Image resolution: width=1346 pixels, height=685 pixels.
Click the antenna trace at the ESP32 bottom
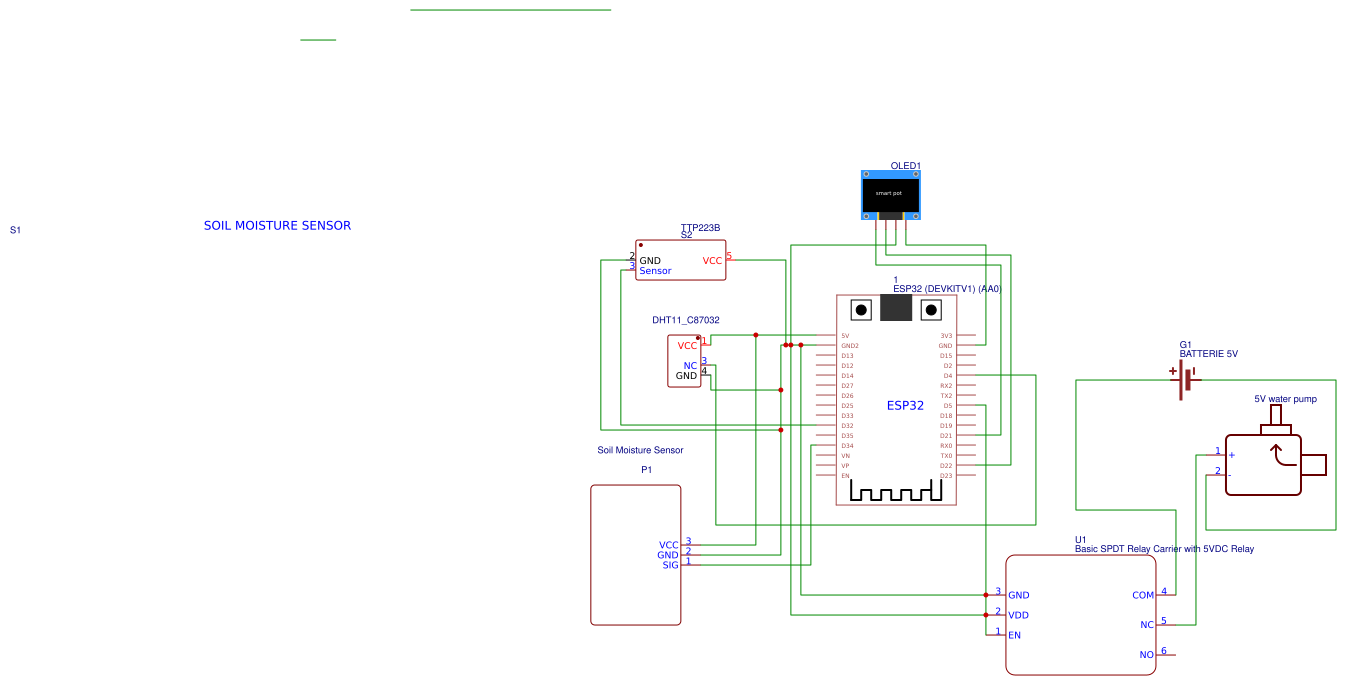click(896, 491)
